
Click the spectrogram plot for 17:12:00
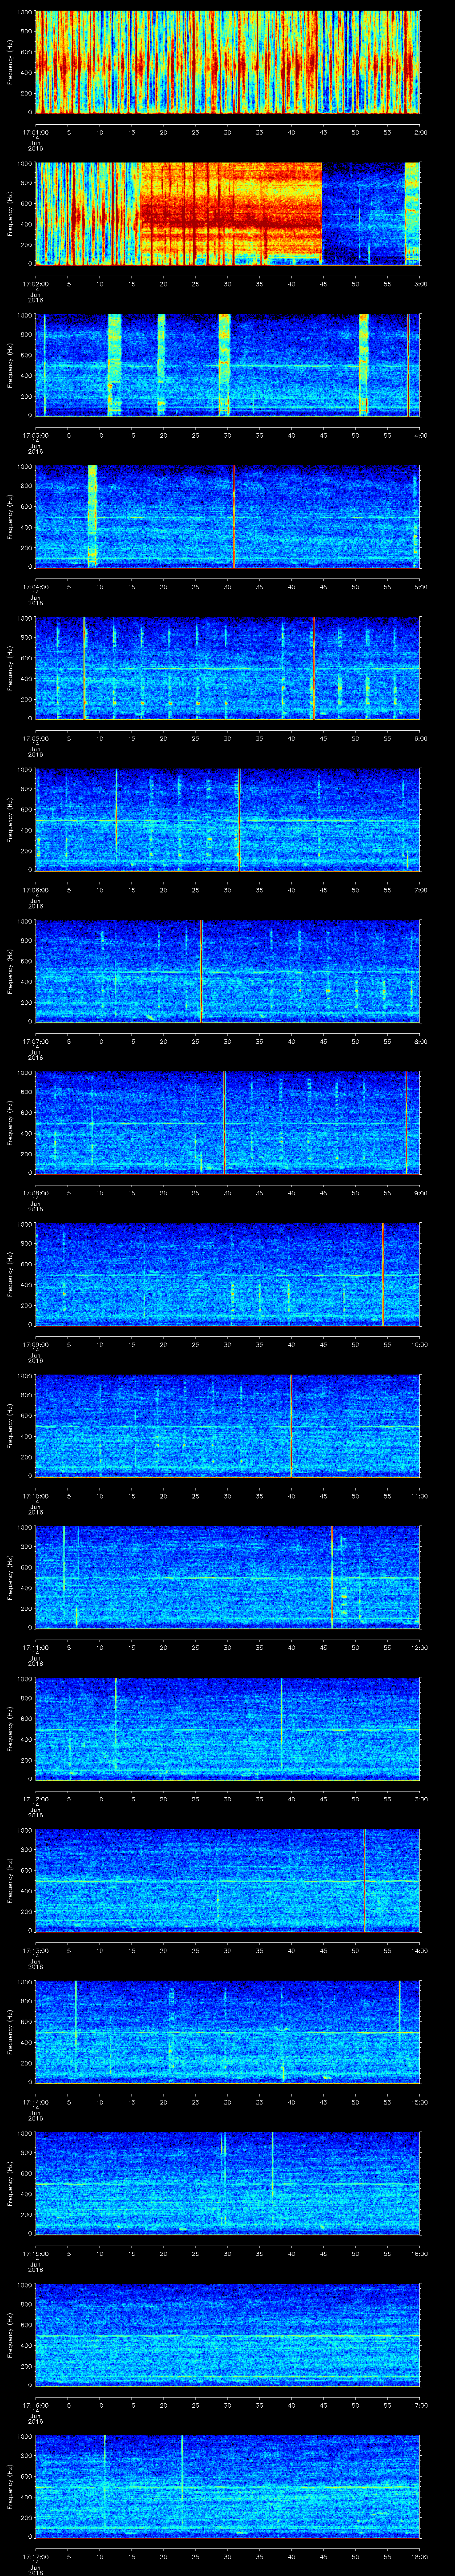coord(228,1728)
